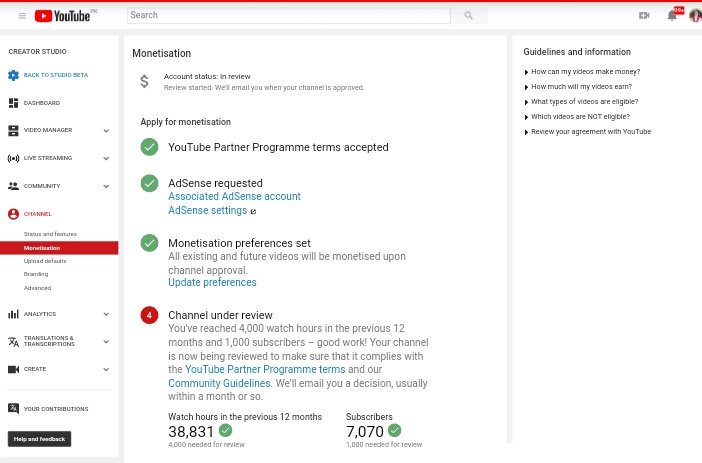Image resolution: width=702 pixels, height=463 pixels.
Task: Click Help and feedback button
Action: [x=39, y=439]
